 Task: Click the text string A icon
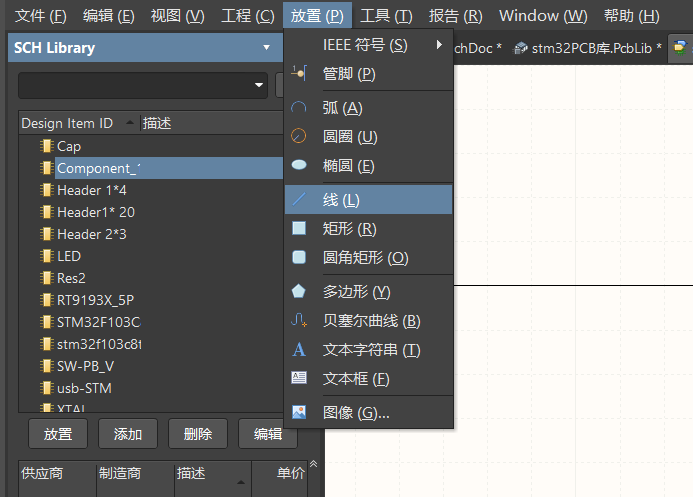(x=299, y=349)
